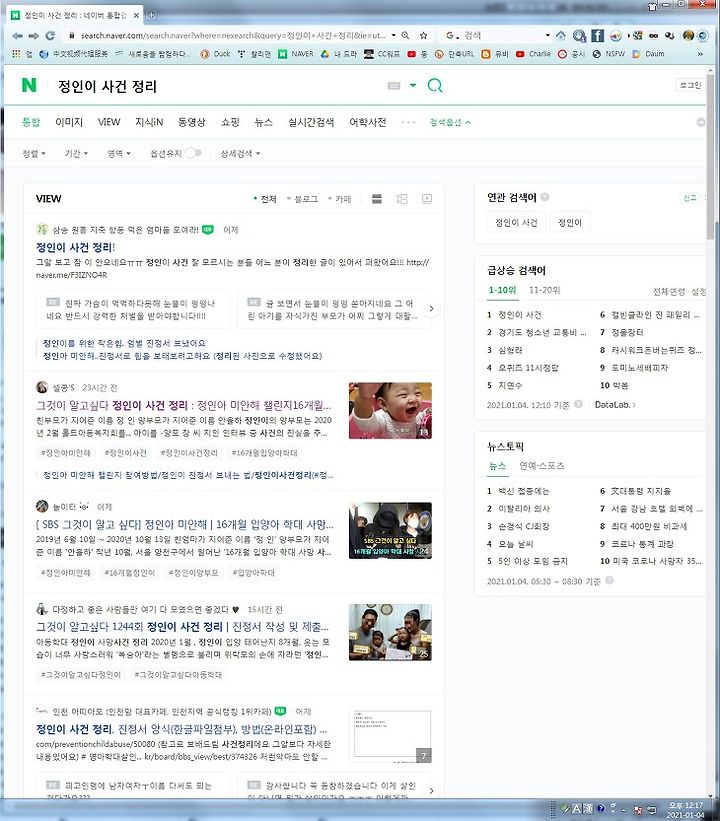Click the Korean IME A indicator in taskbar
Viewport: 720px width, 821px height.
(575, 808)
